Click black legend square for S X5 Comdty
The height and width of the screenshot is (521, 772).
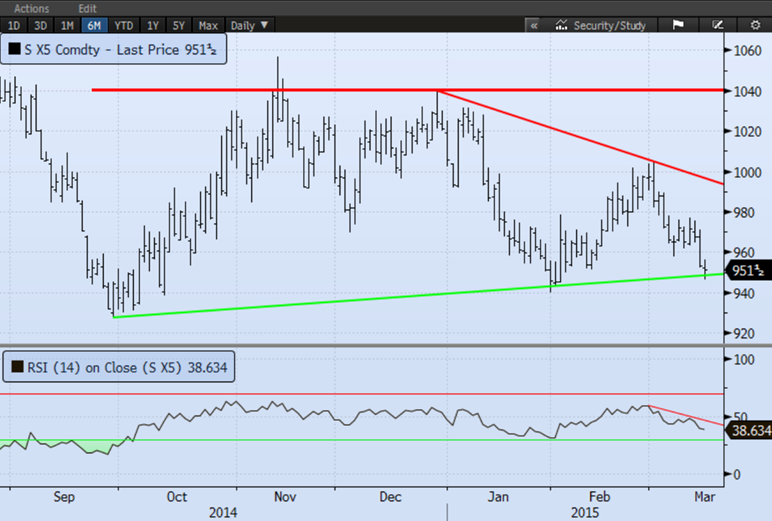[14, 46]
